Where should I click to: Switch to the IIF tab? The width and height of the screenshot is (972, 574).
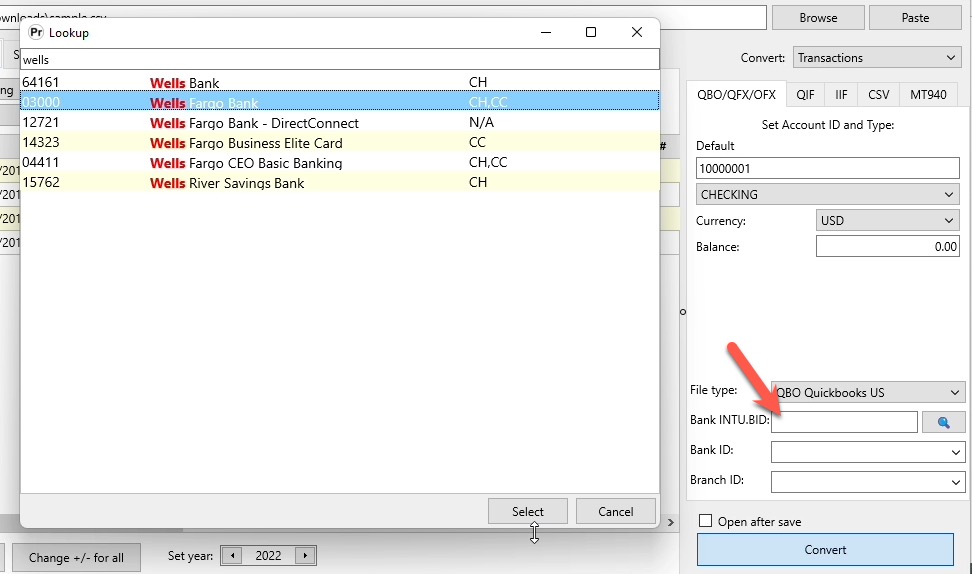pyautogui.click(x=841, y=94)
